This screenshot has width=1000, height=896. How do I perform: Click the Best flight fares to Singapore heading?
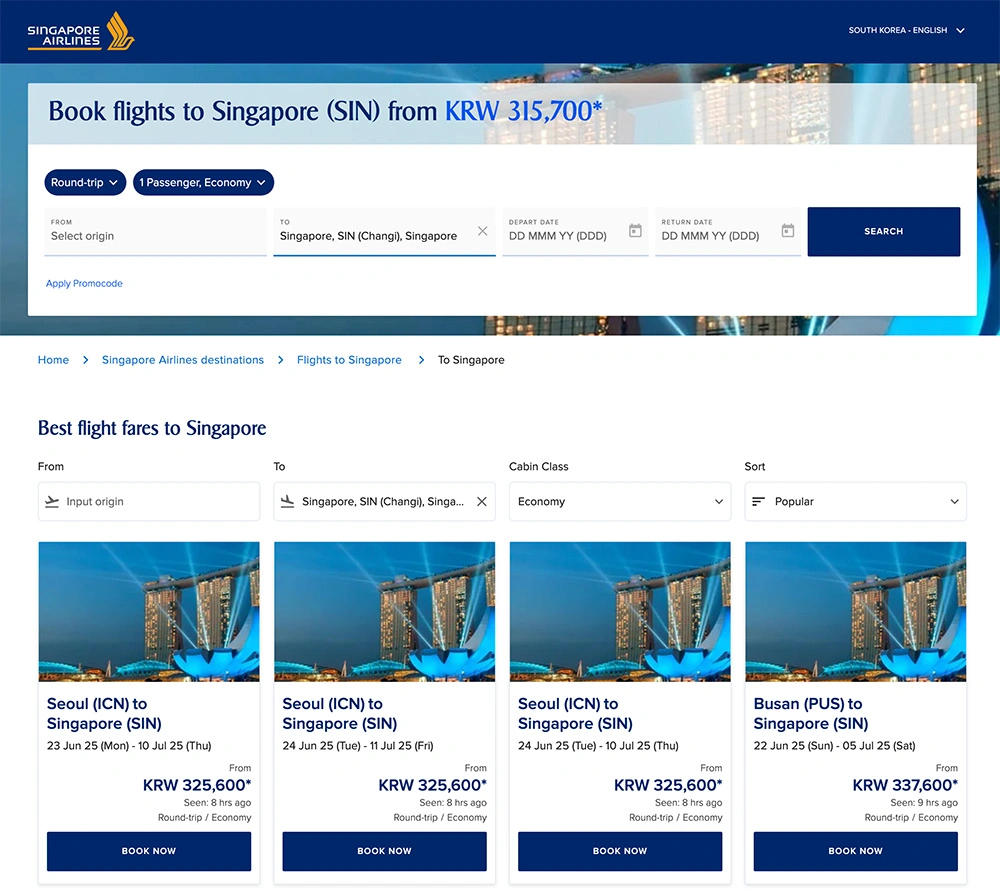point(152,428)
